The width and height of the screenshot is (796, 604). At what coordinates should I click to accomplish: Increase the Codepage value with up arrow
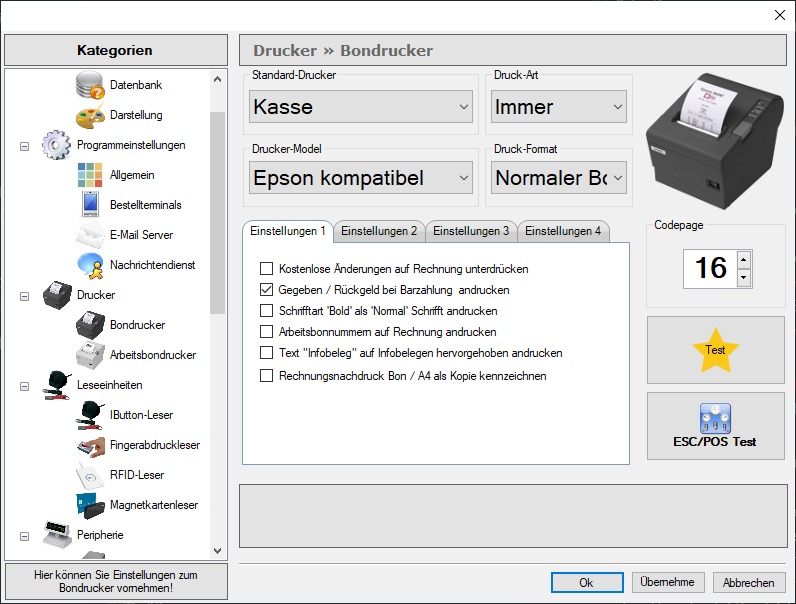click(744, 260)
